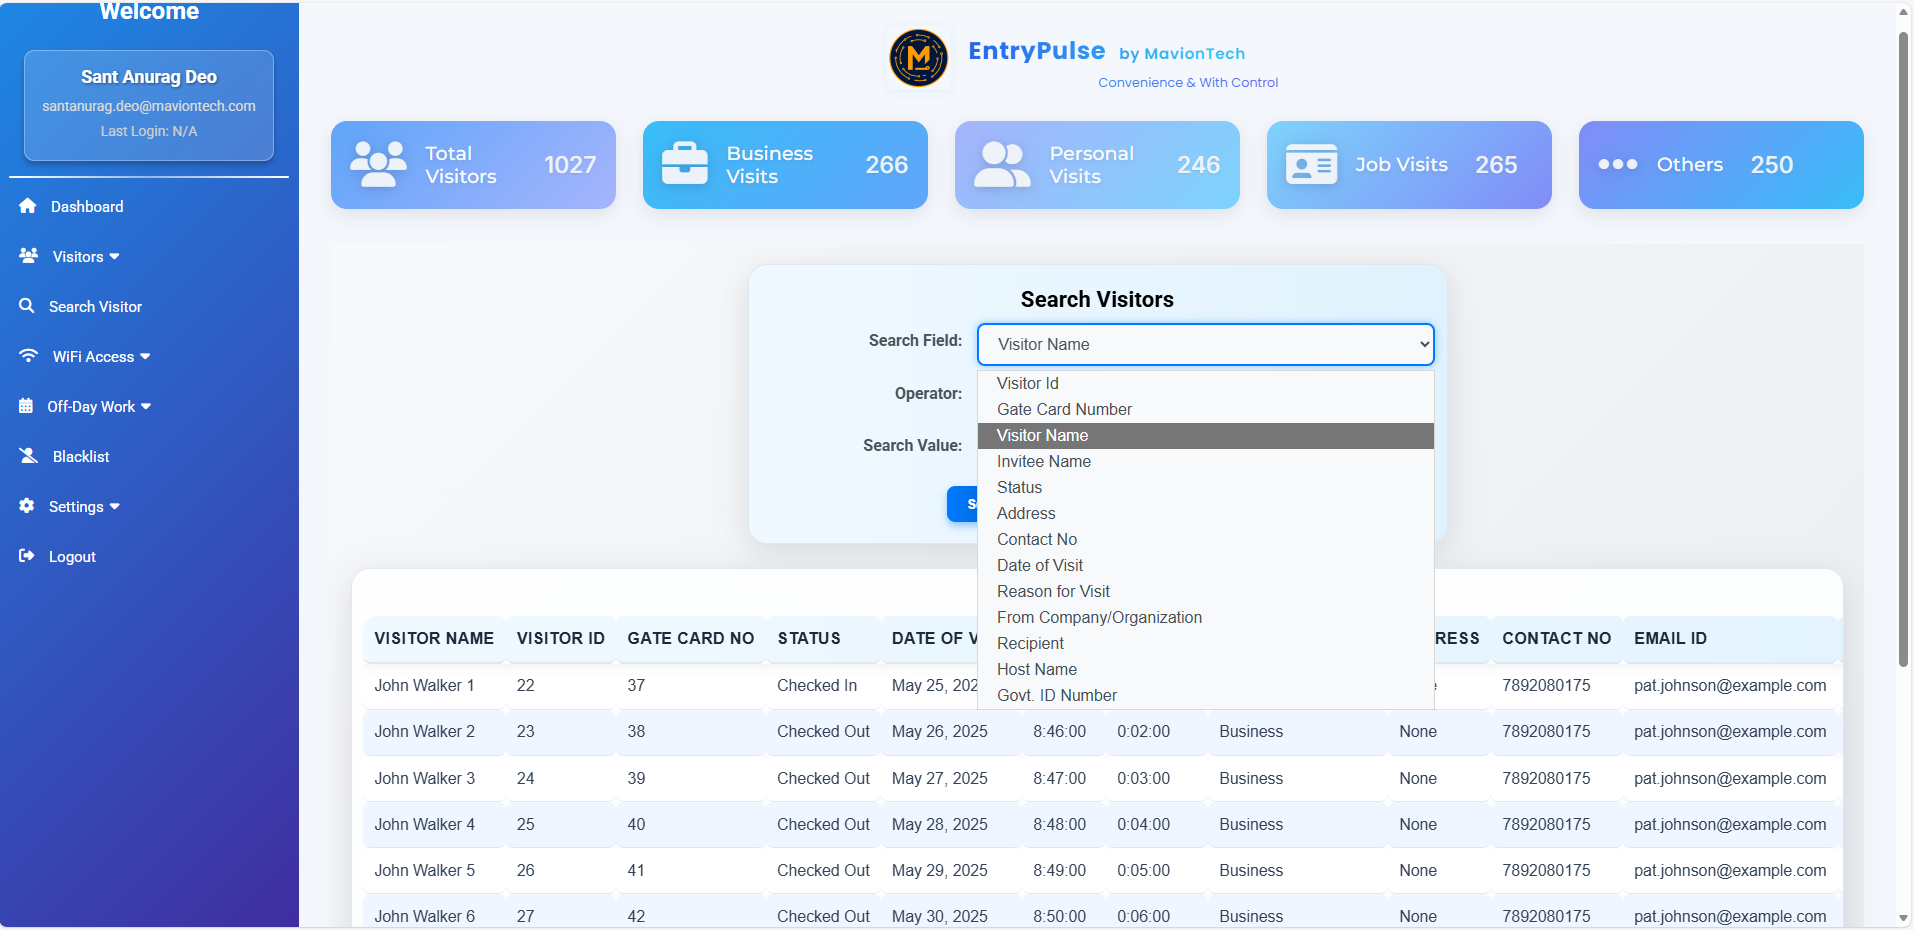The width and height of the screenshot is (1914, 930).
Task: Click the EntryPulse logo emblem
Action: (x=918, y=58)
